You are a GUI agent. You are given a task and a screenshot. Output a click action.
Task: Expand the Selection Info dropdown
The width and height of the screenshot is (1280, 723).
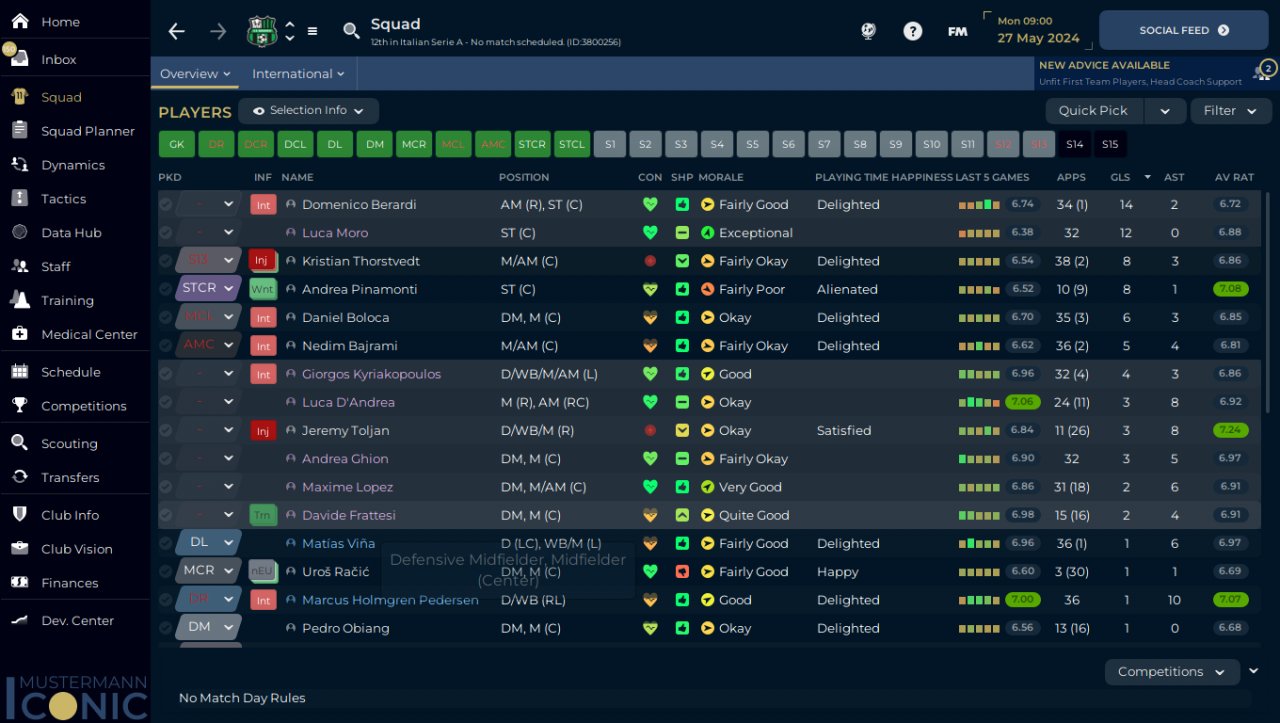[308, 111]
